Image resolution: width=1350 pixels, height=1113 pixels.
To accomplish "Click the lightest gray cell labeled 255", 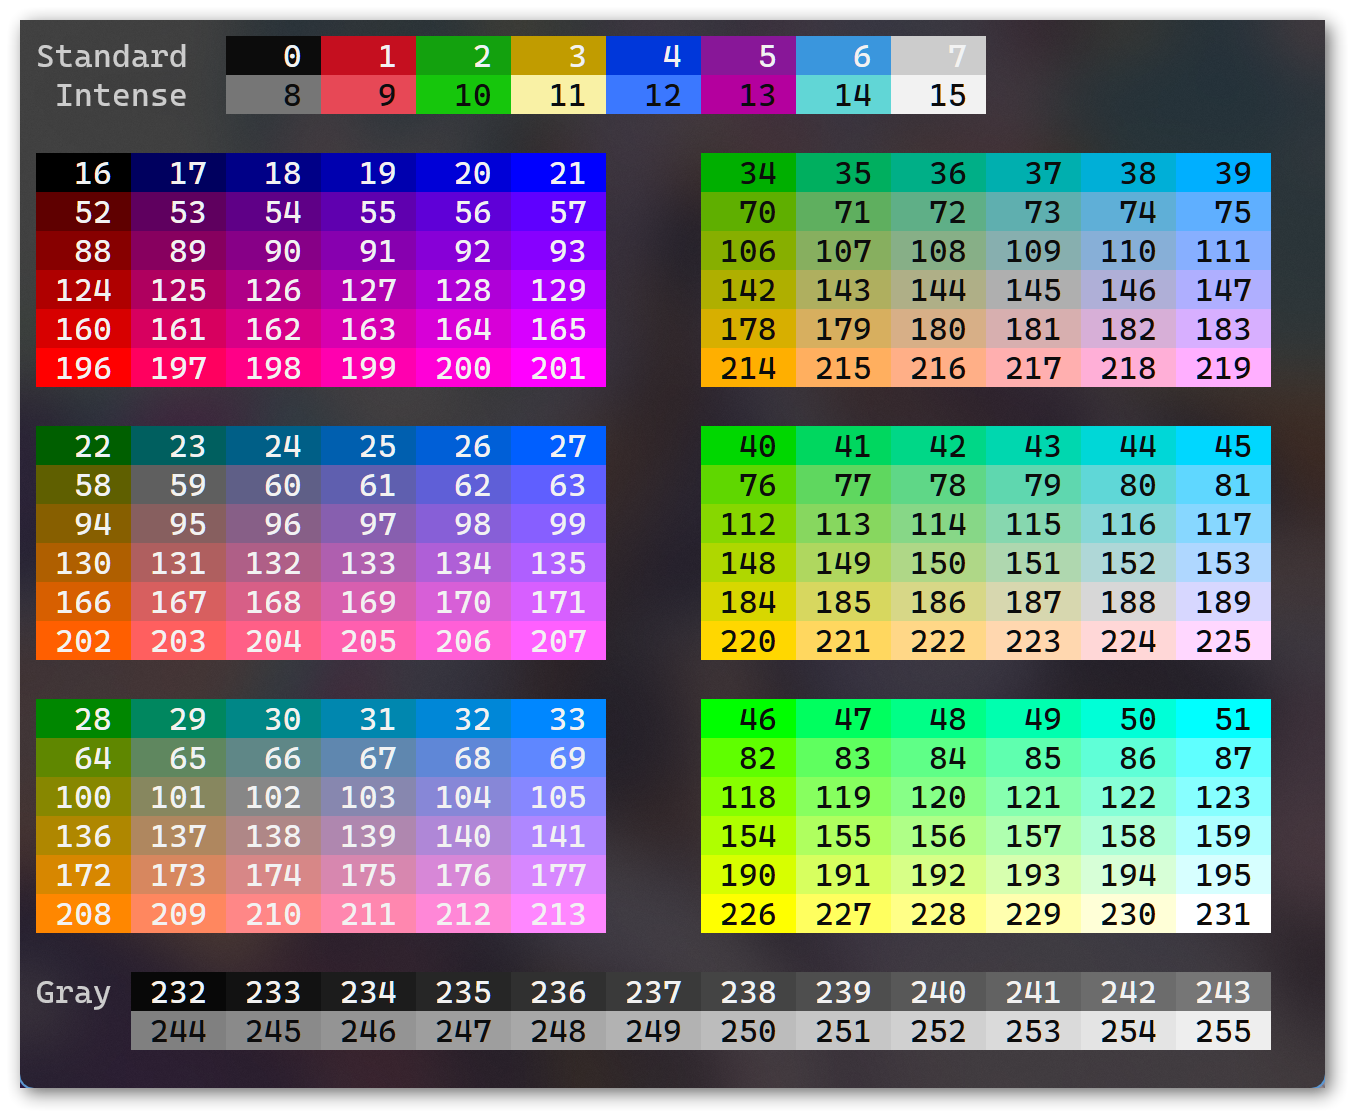I will pos(1223,1031).
